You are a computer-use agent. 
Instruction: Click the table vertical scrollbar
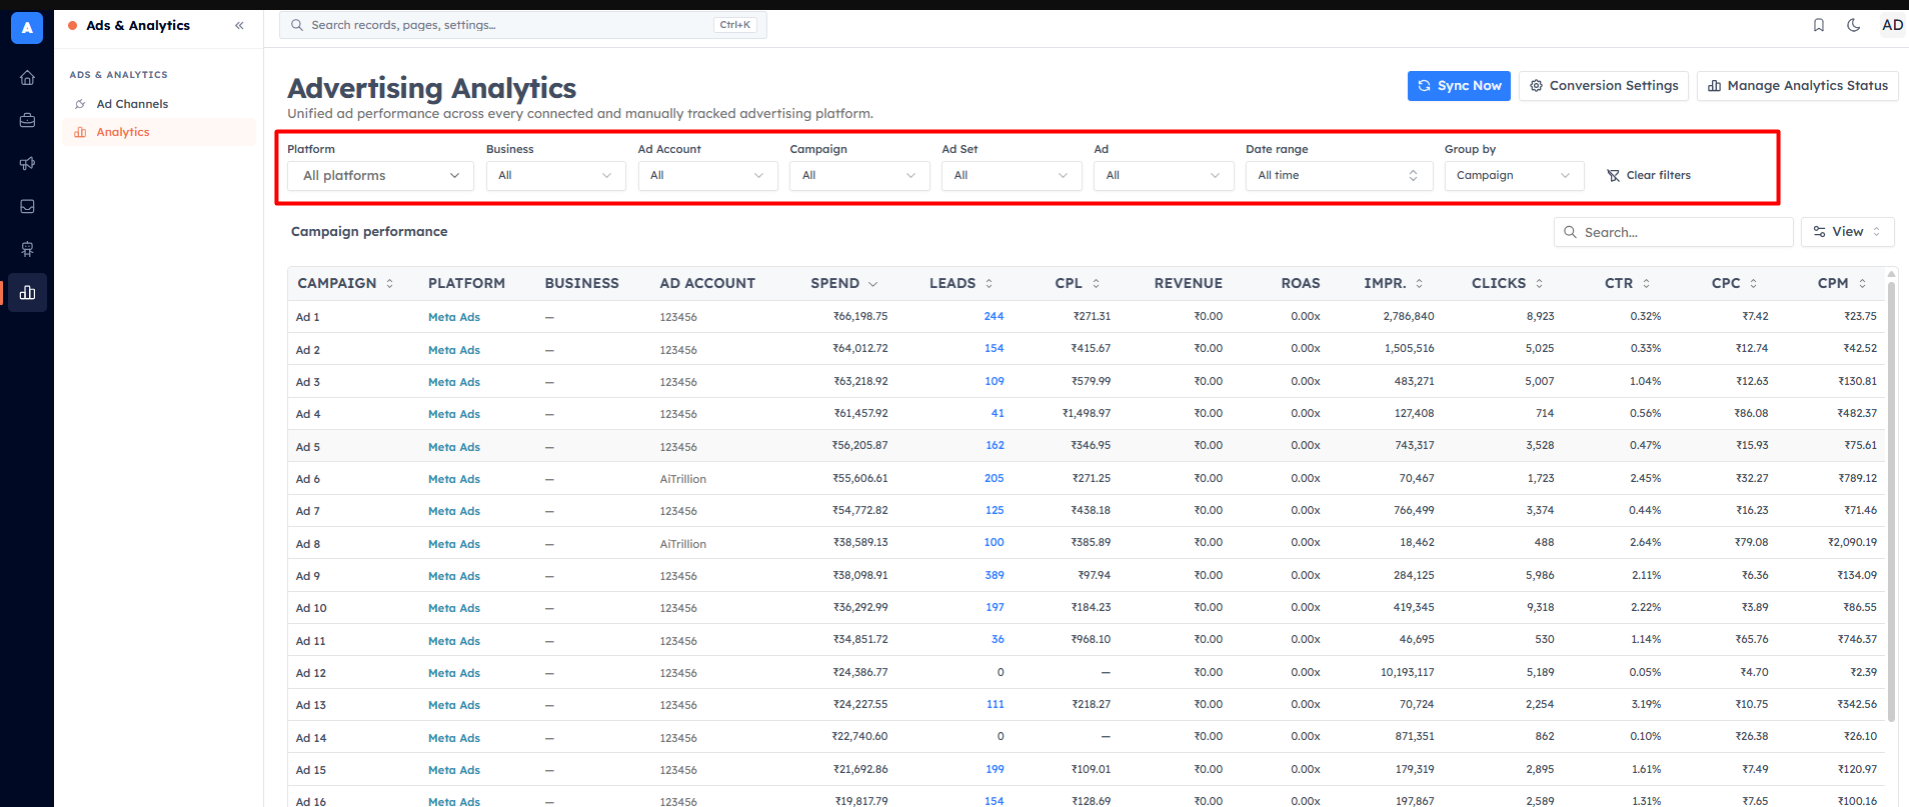click(x=1891, y=500)
